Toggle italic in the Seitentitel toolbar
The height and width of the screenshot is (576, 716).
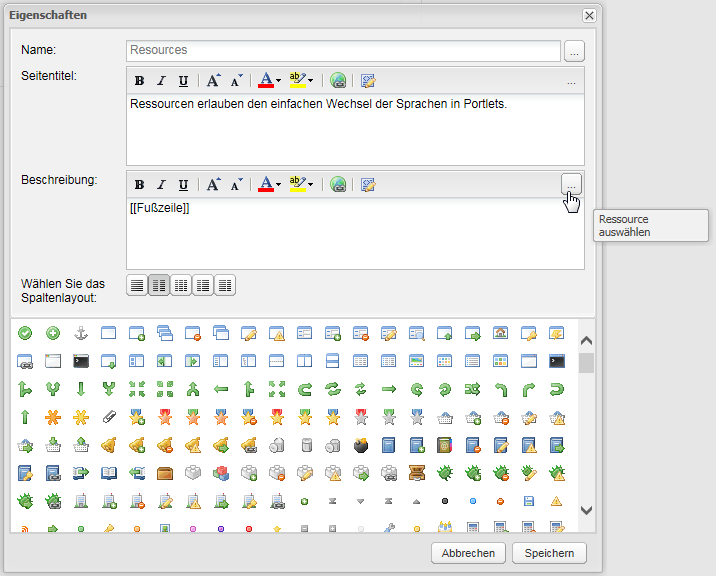[161, 81]
